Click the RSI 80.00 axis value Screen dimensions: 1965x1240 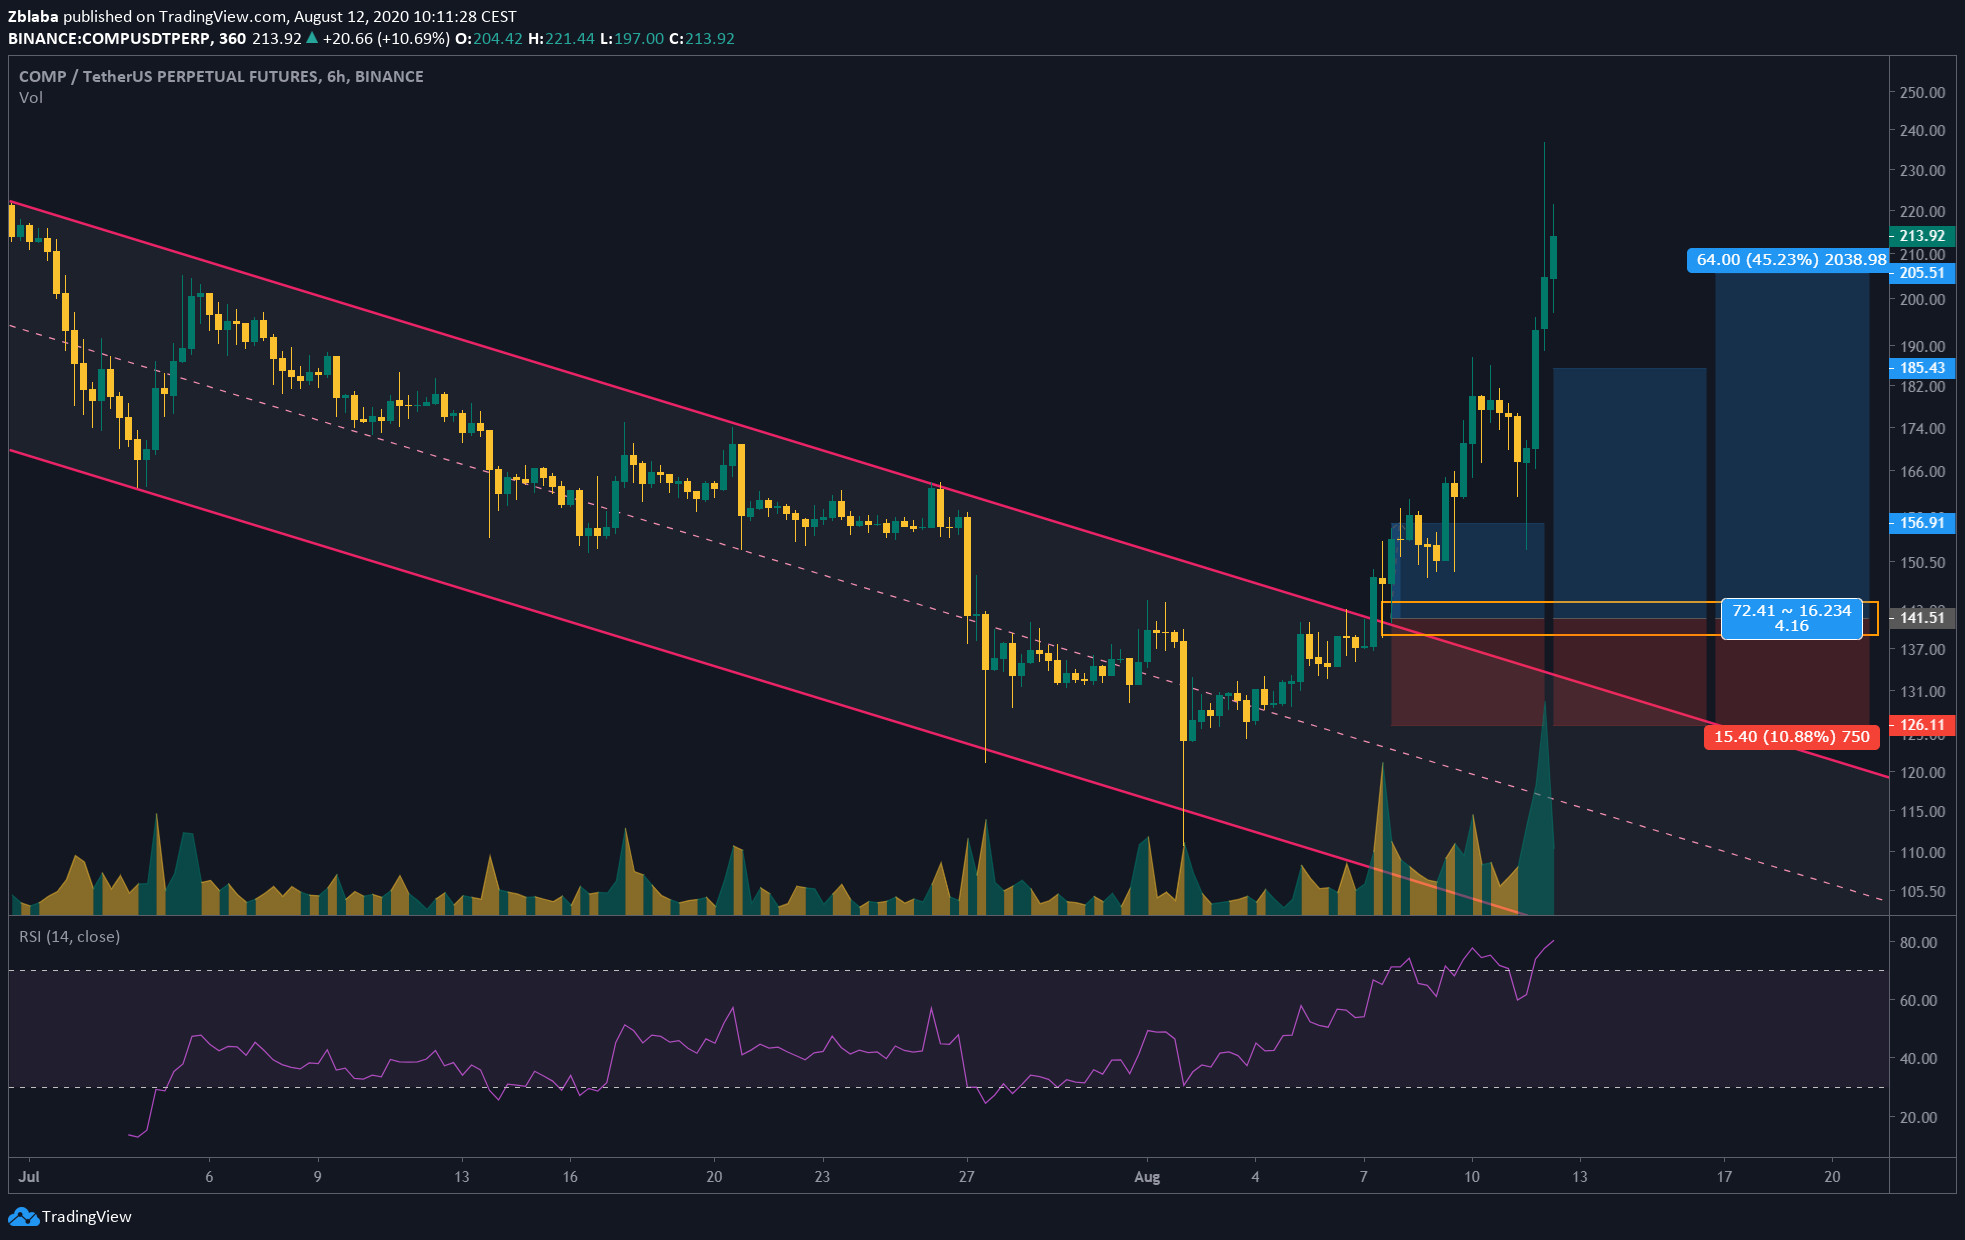pyautogui.click(x=1918, y=942)
